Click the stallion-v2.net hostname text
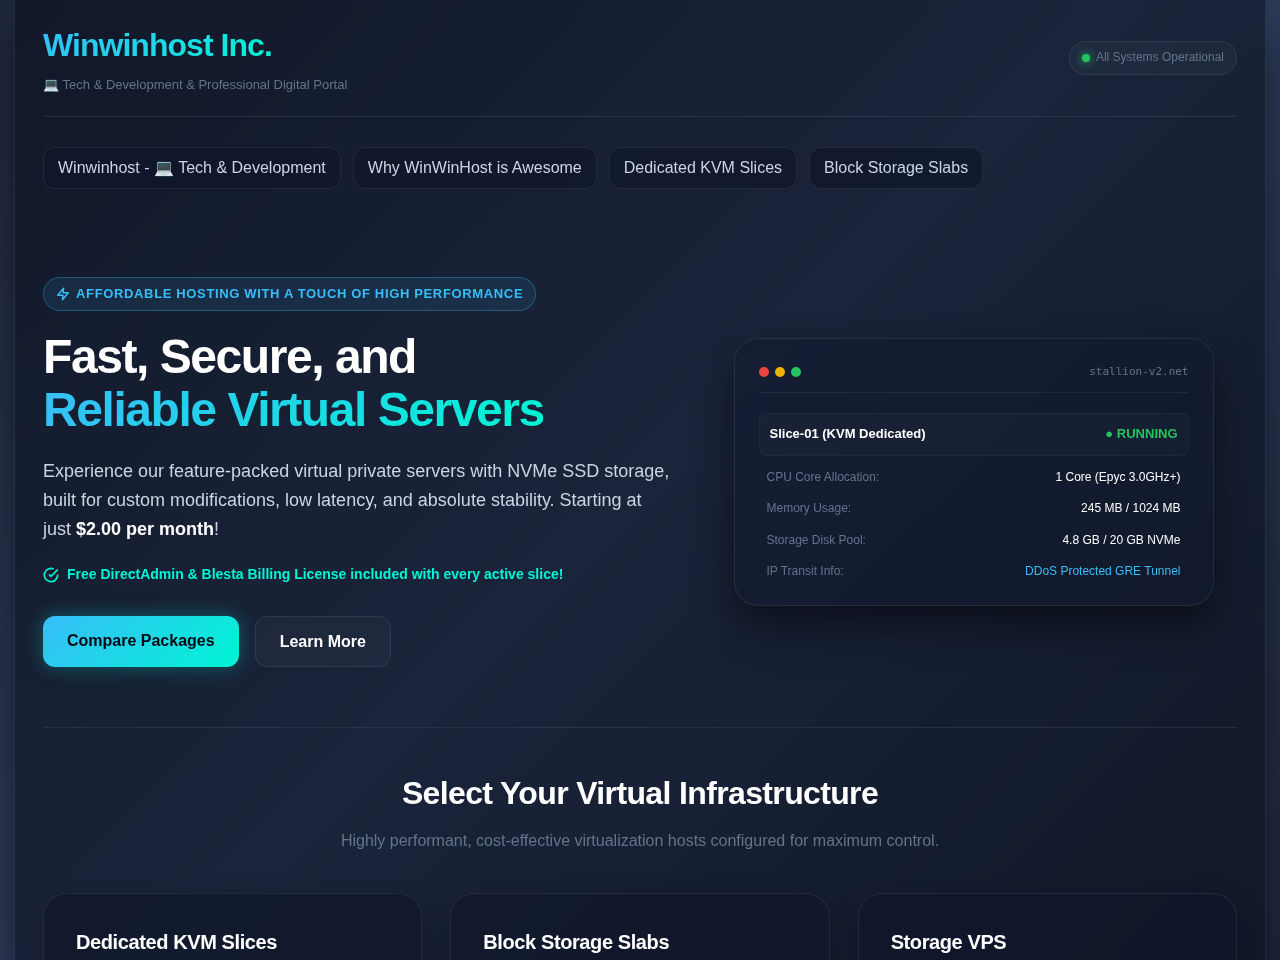Screen dimensions: 1280x960 click(1139, 372)
